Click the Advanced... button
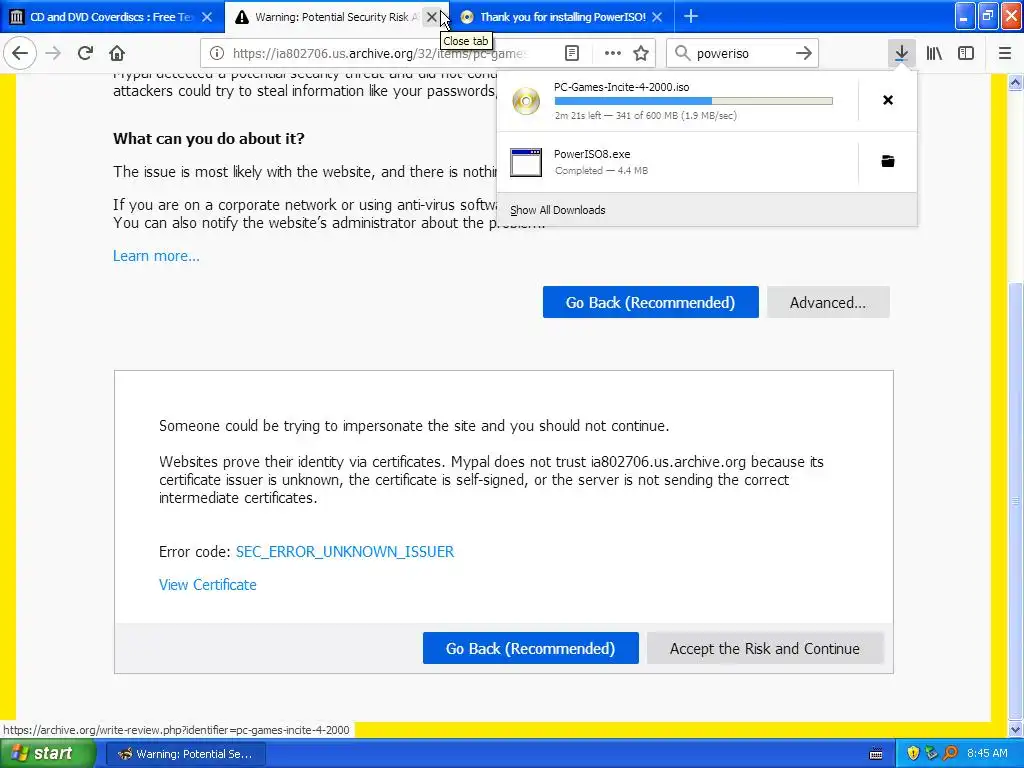 pos(828,302)
